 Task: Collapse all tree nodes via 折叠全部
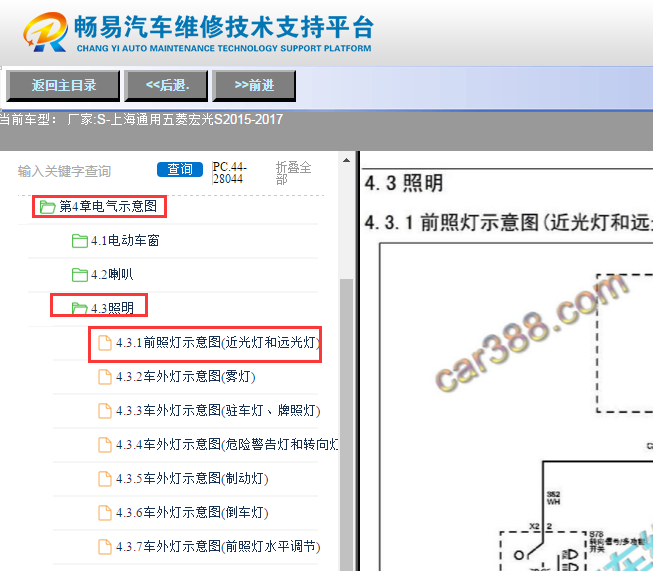tap(293, 173)
